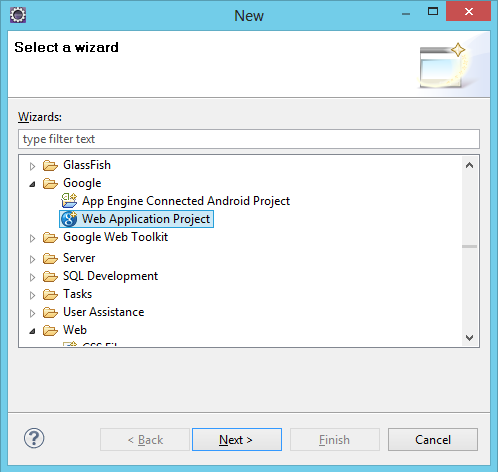Click the scrollbar thumb in wizard list
498x472 pixels.
click(x=469, y=247)
